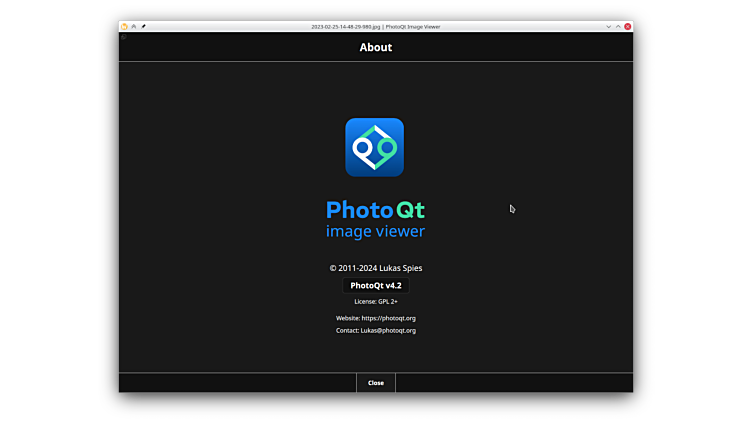Image resolution: width=752 pixels, height=423 pixels.
Task: Click the About heading
Action: (375, 47)
